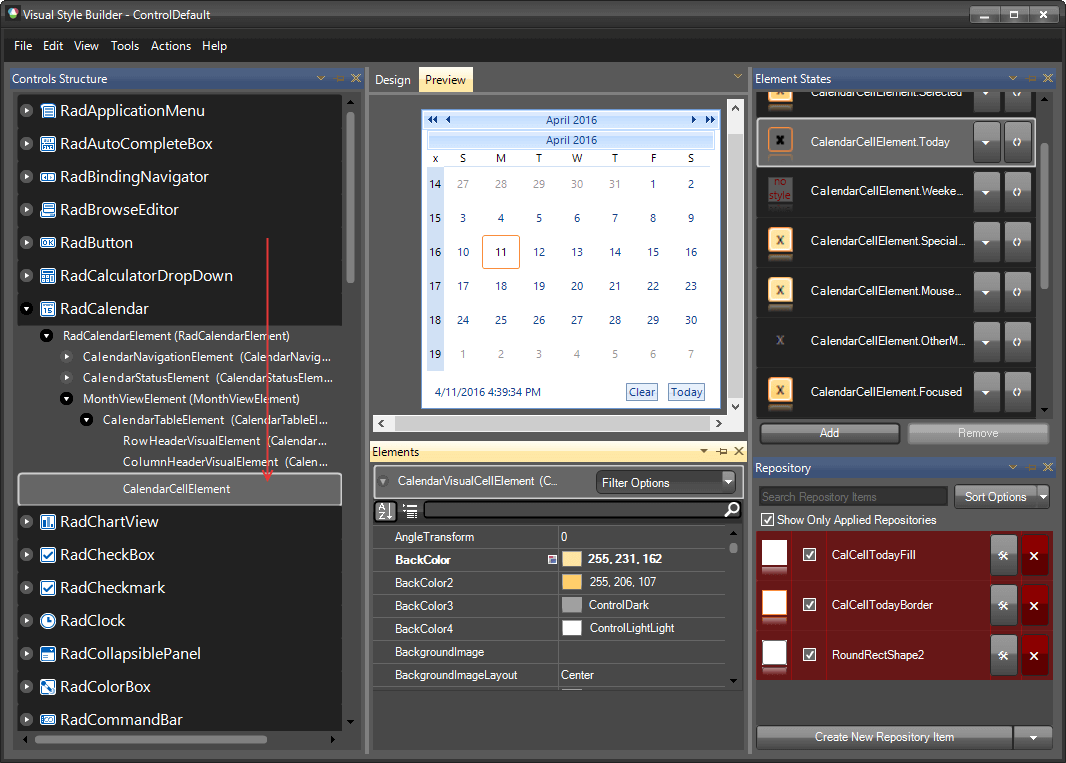1066x763 pixels.
Task: Switch to categorized view in Elements panel
Action: click(x=409, y=511)
